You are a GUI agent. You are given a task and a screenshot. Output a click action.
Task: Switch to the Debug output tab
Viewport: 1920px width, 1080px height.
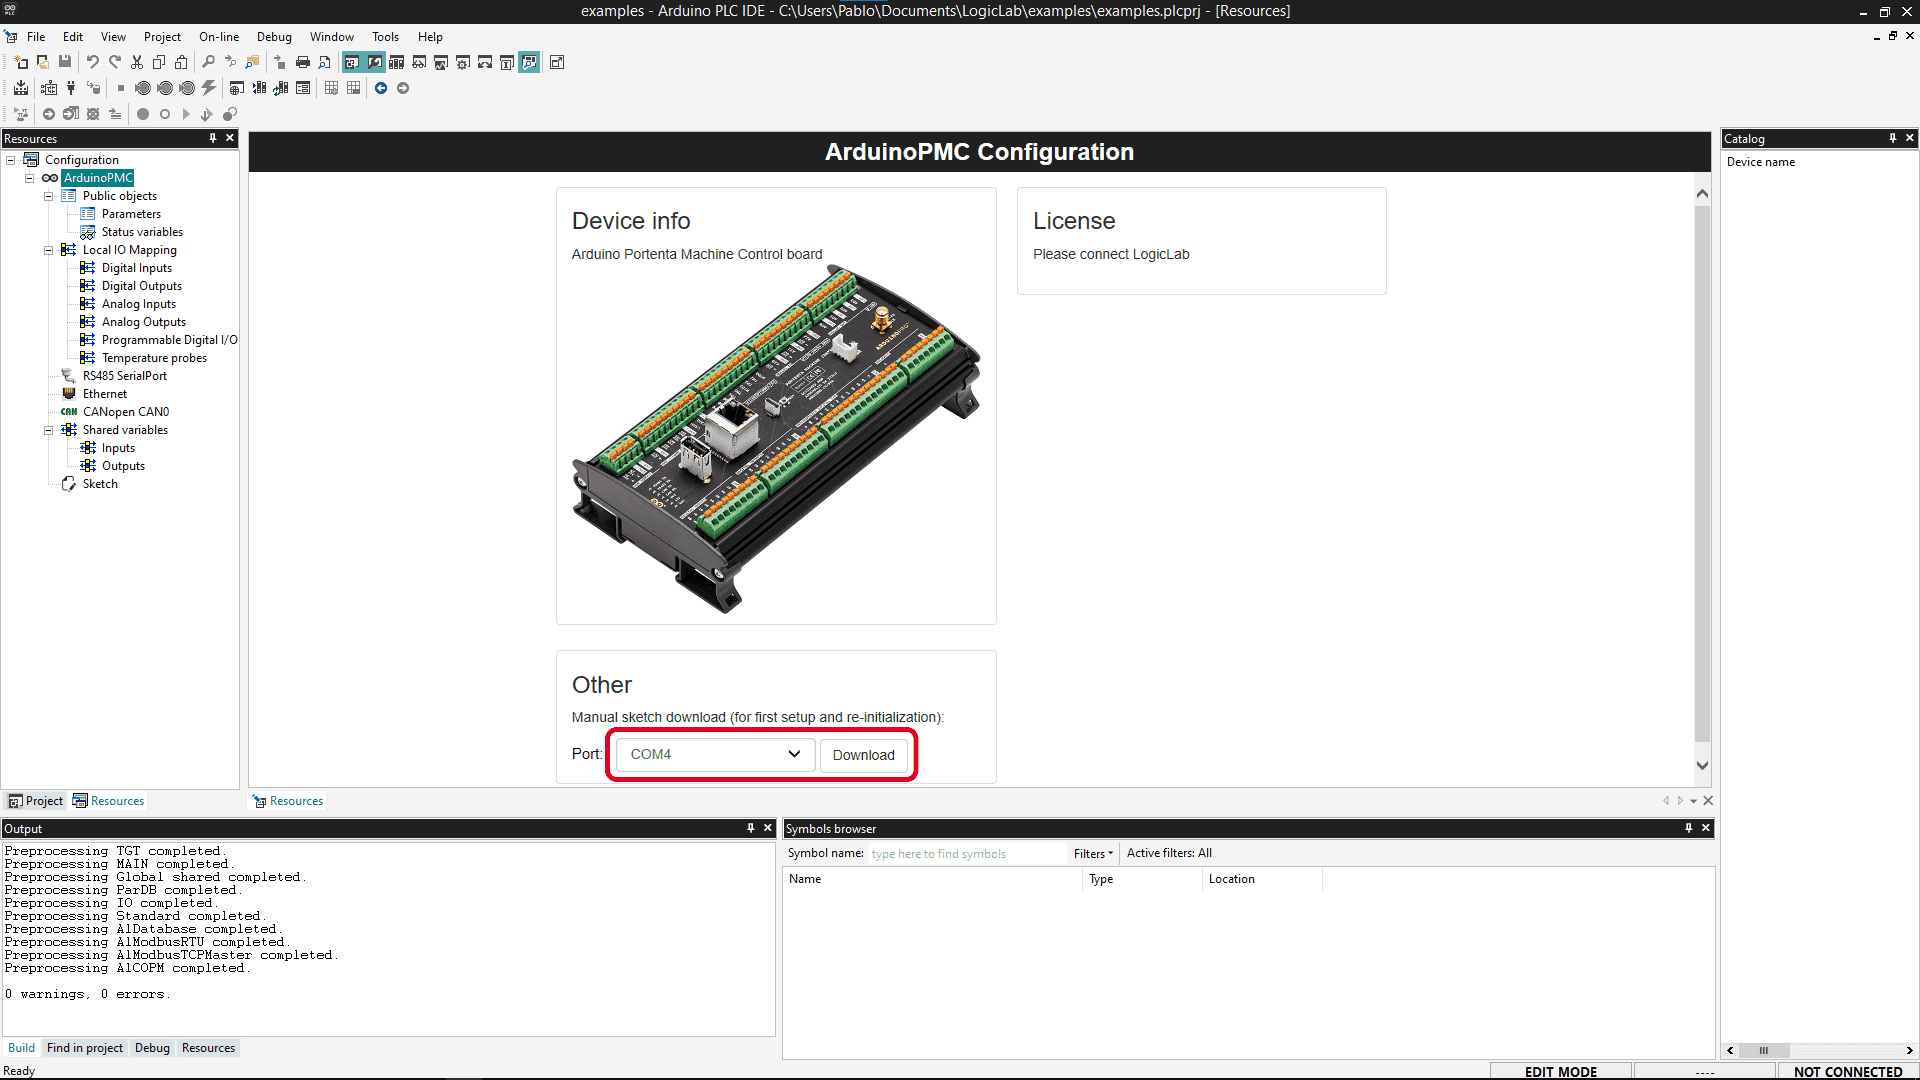[152, 1047]
